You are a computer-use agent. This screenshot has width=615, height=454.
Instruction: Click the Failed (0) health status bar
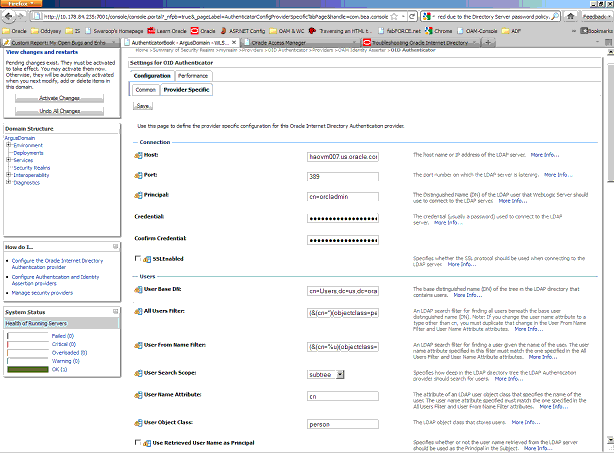[x=28, y=336]
